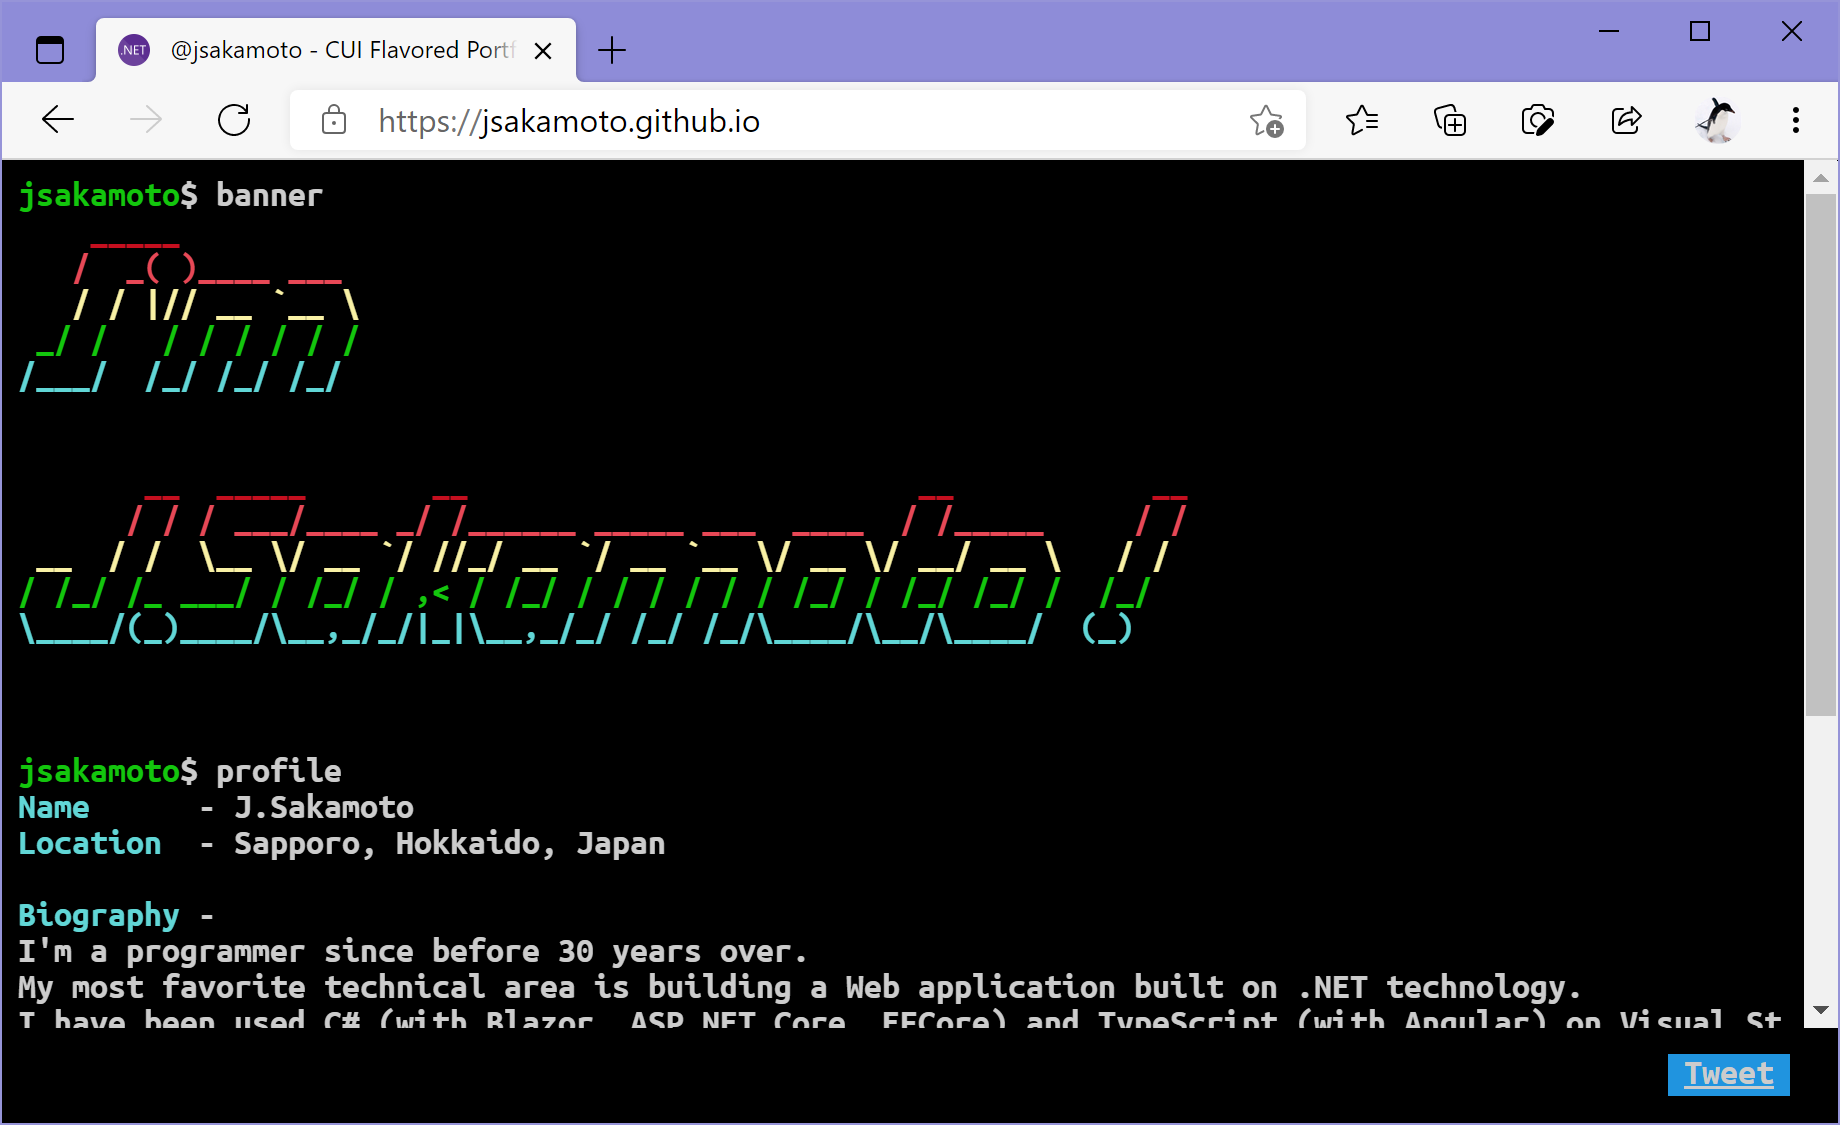Open the Favorites bar icon
Image resolution: width=1840 pixels, height=1125 pixels.
(1361, 120)
